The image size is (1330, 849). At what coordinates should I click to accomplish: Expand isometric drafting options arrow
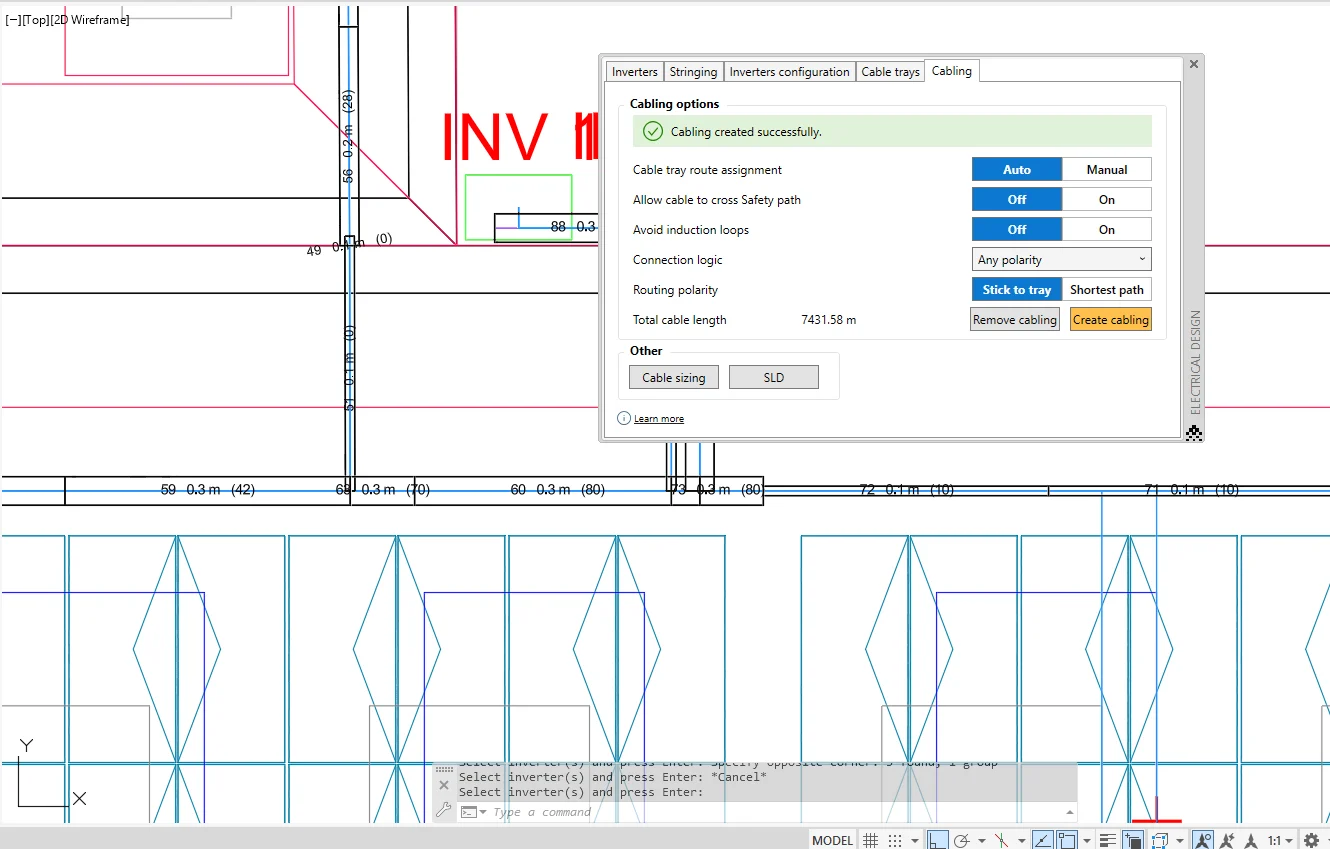click(1022, 840)
